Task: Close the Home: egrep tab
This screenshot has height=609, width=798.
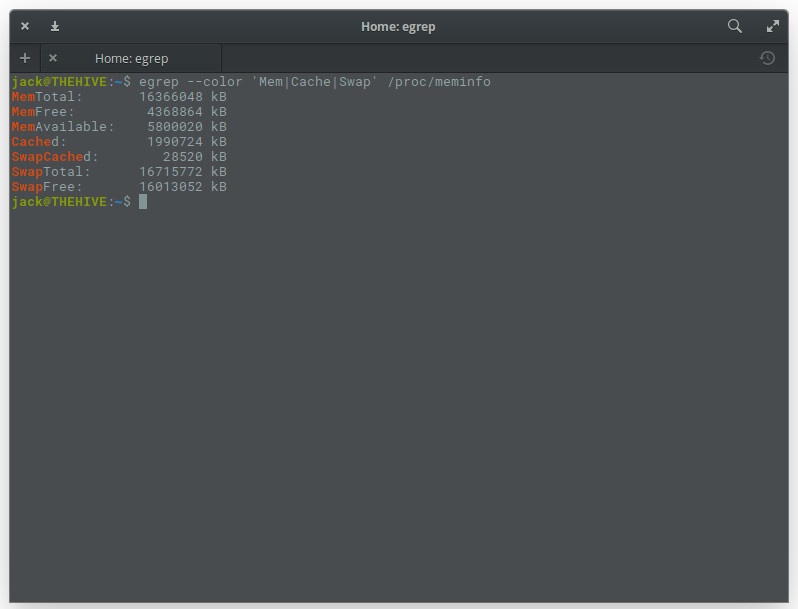Action: point(53,58)
